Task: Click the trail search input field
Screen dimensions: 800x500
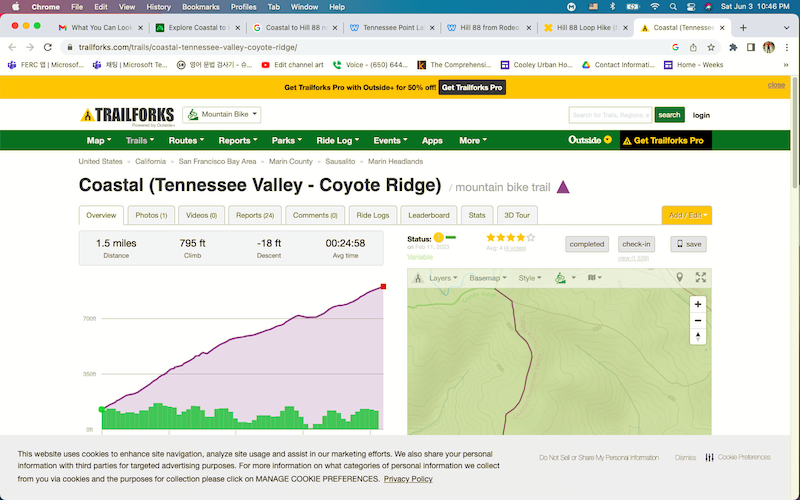Action: (610, 115)
